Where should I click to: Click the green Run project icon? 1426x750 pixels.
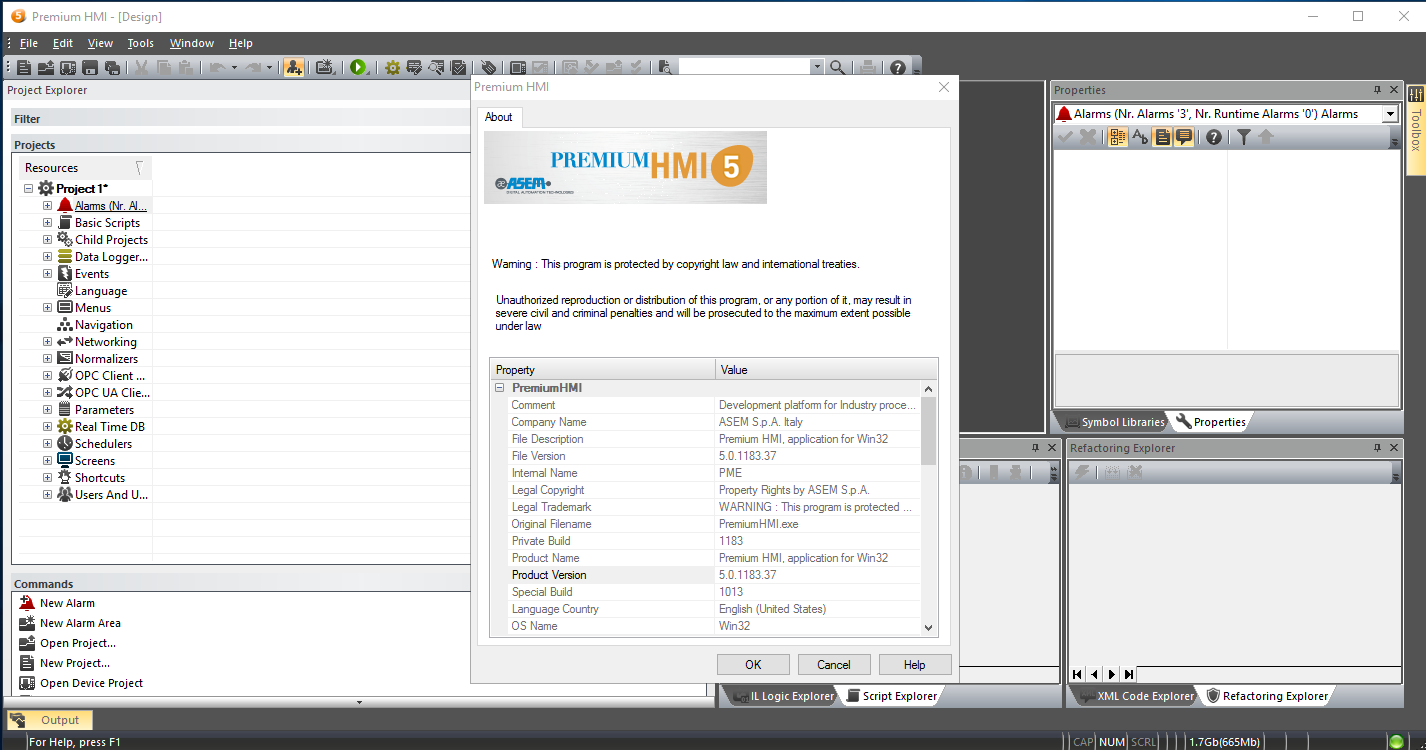pos(358,67)
